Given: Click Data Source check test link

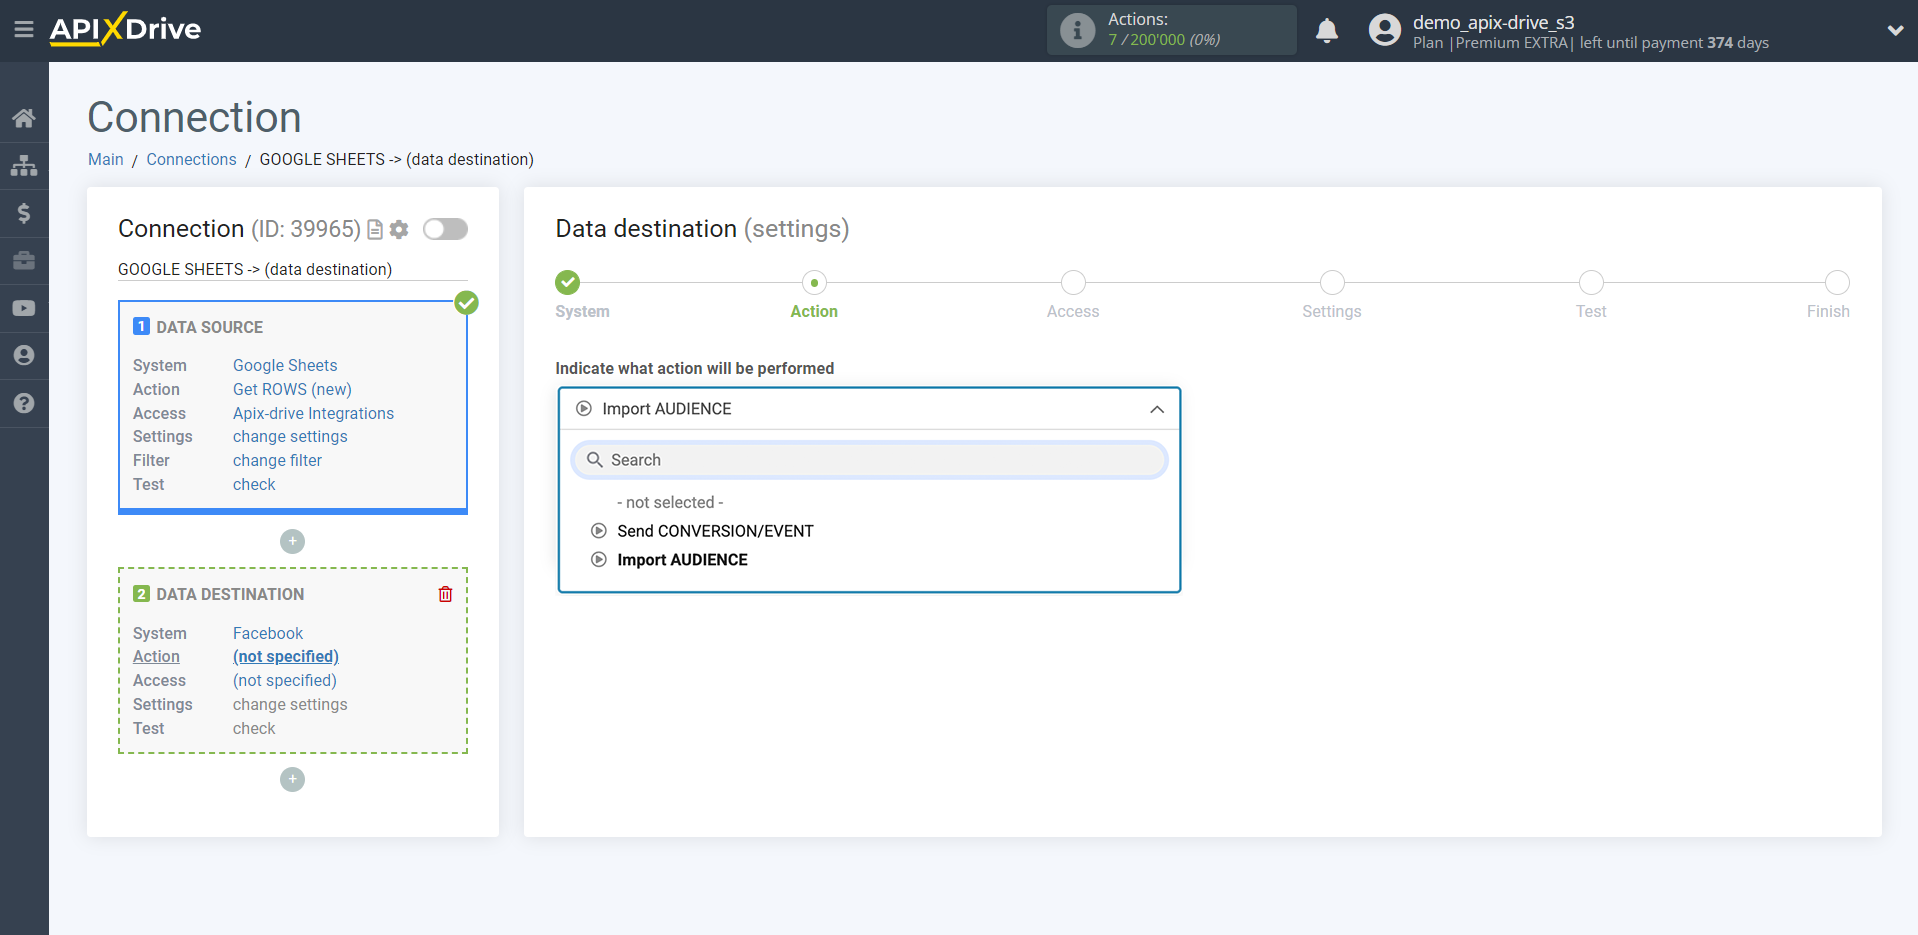Looking at the screenshot, I should pos(254,484).
